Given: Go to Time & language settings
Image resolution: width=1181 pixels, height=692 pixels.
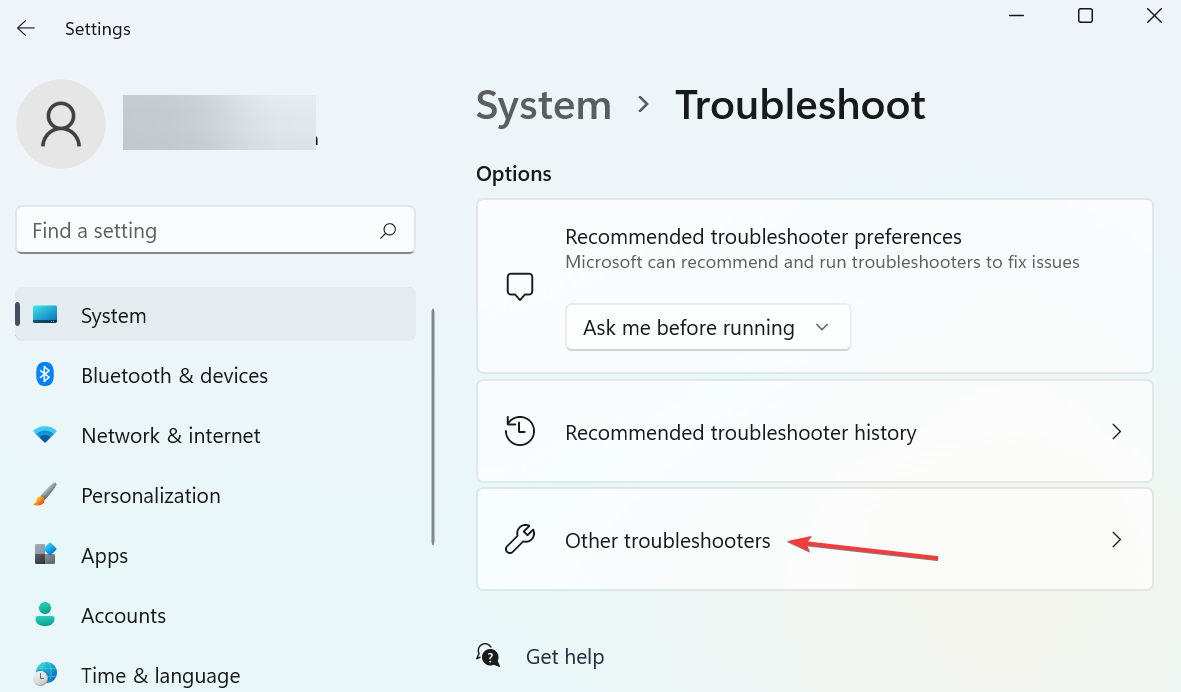Looking at the screenshot, I should 160,675.
